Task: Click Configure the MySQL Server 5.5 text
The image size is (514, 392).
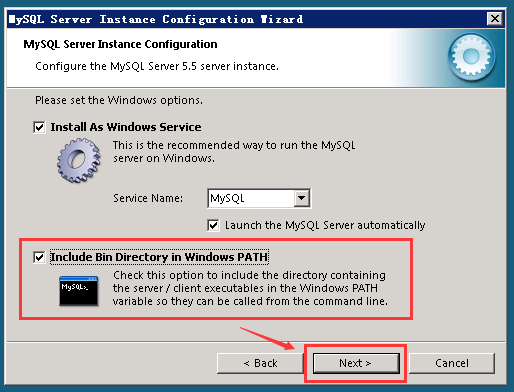Action: 157,66
